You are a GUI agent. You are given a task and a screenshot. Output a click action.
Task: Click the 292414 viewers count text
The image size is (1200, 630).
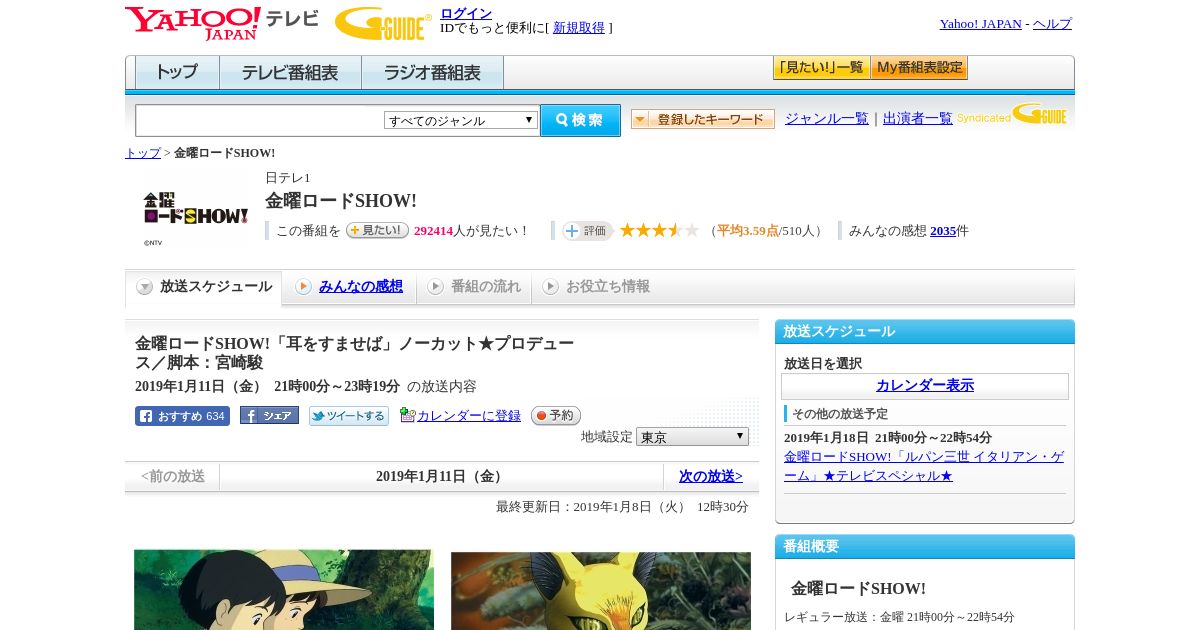(433, 231)
